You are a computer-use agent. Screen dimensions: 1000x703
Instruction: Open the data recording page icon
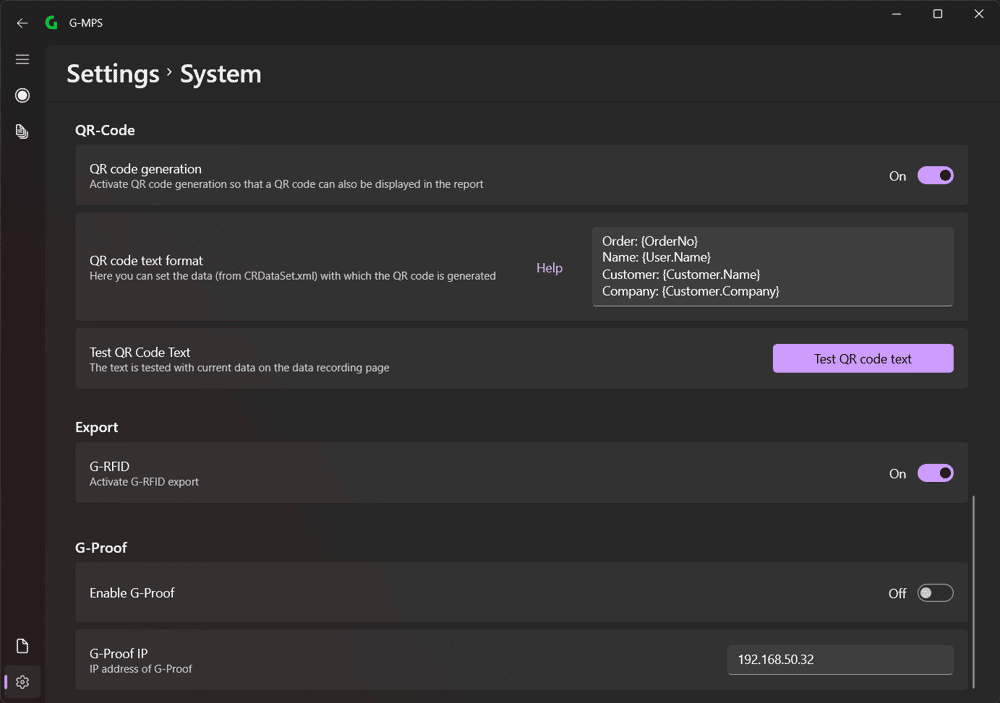point(22,95)
